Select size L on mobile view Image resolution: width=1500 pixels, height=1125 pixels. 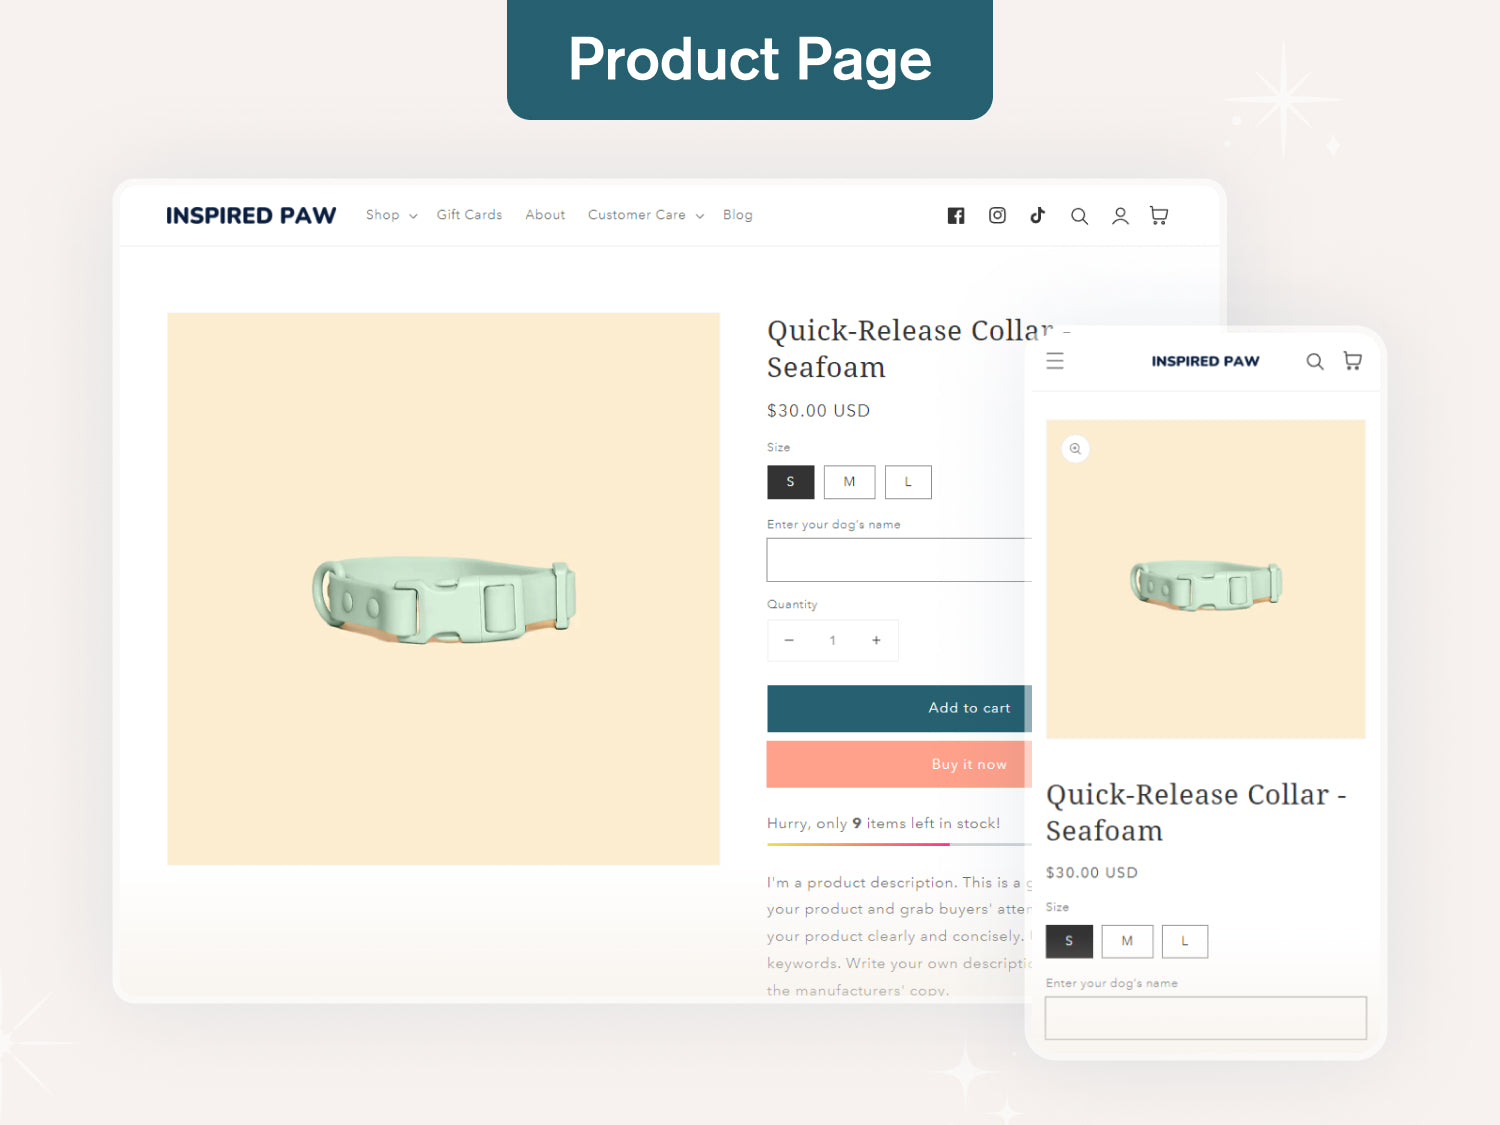[x=1184, y=941]
